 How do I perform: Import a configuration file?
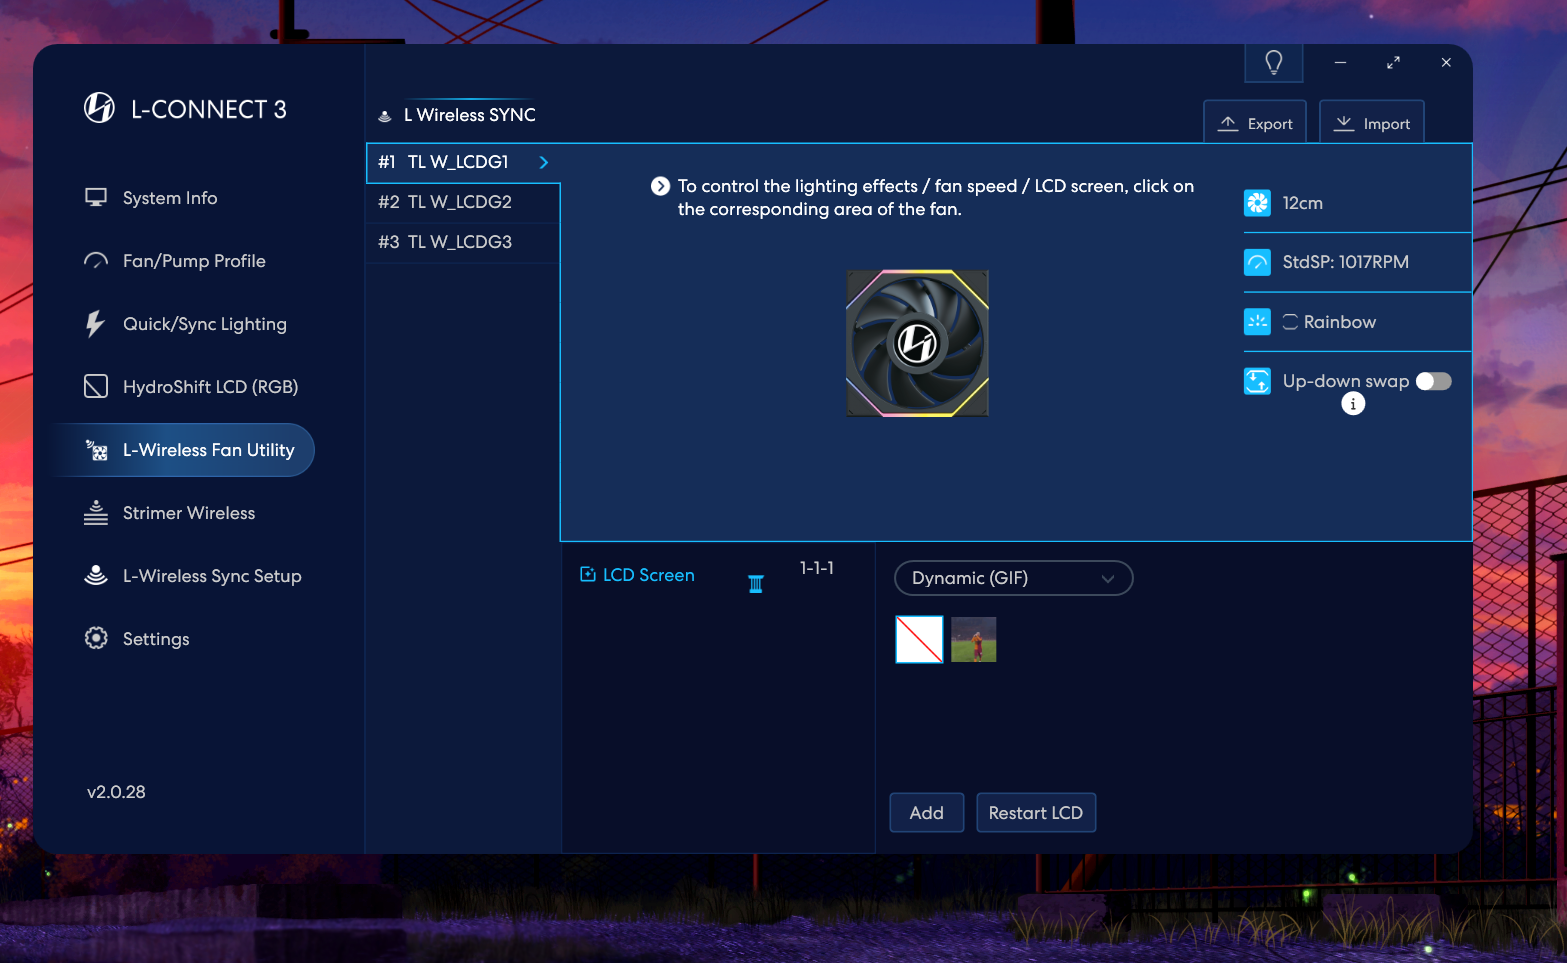pos(1372,123)
